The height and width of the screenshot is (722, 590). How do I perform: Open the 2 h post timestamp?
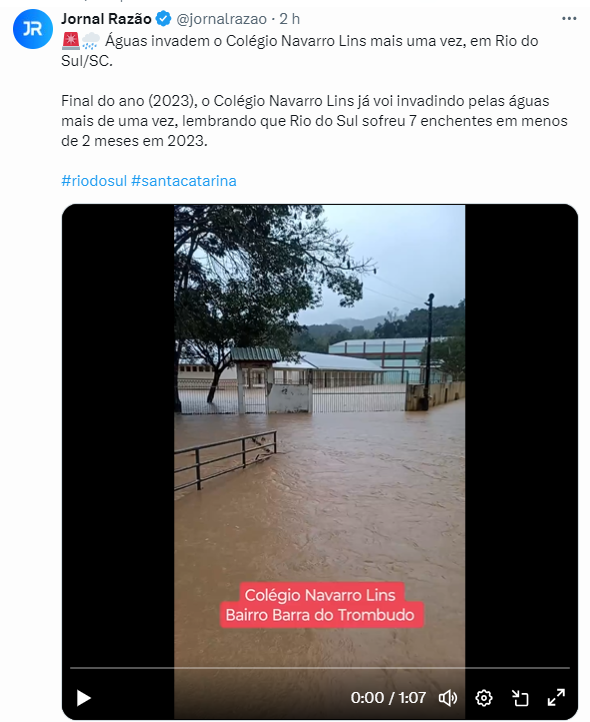[x=290, y=19]
